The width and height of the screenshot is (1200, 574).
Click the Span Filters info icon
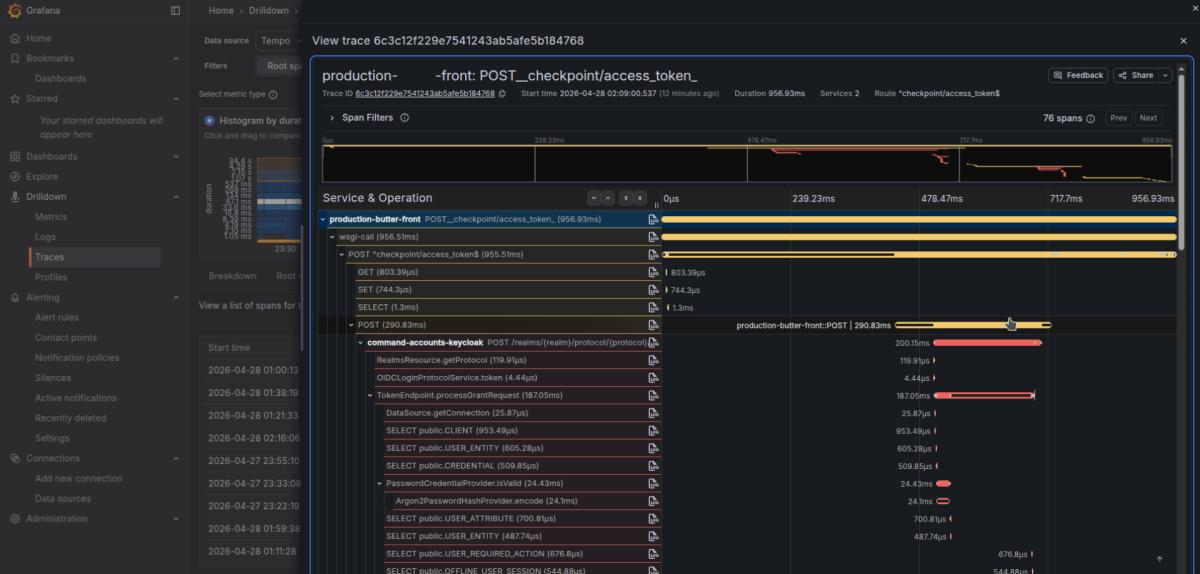coord(405,118)
